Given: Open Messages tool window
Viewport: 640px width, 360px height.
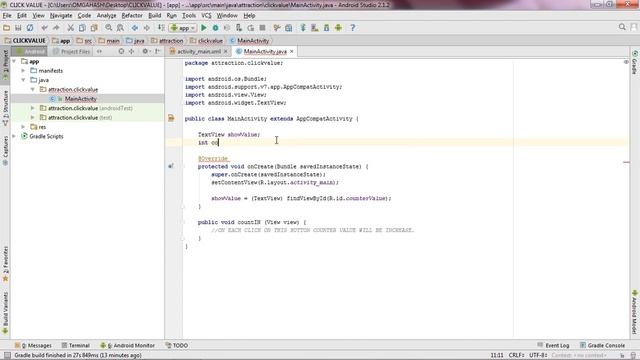Looking at the screenshot, I should pos(33,345).
